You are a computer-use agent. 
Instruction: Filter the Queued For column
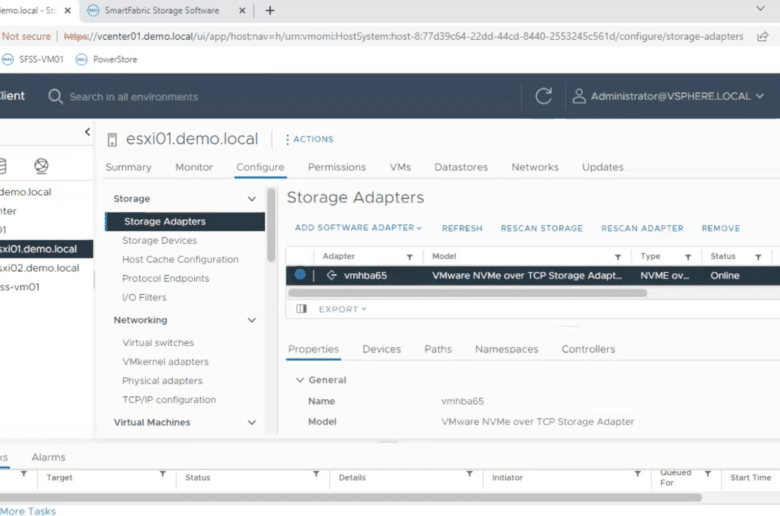pos(707,474)
